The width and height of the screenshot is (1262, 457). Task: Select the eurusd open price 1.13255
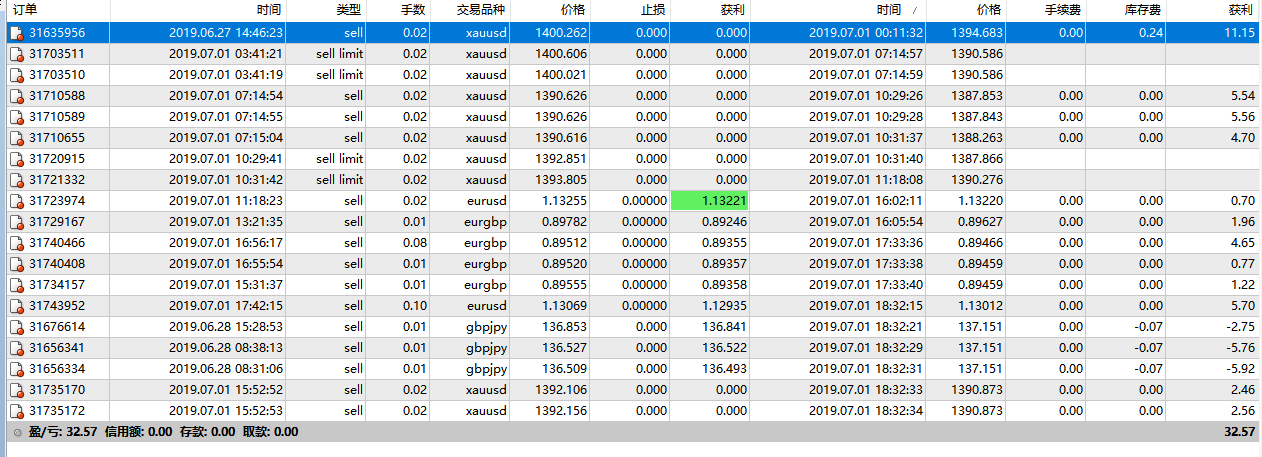click(x=566, y=201)
